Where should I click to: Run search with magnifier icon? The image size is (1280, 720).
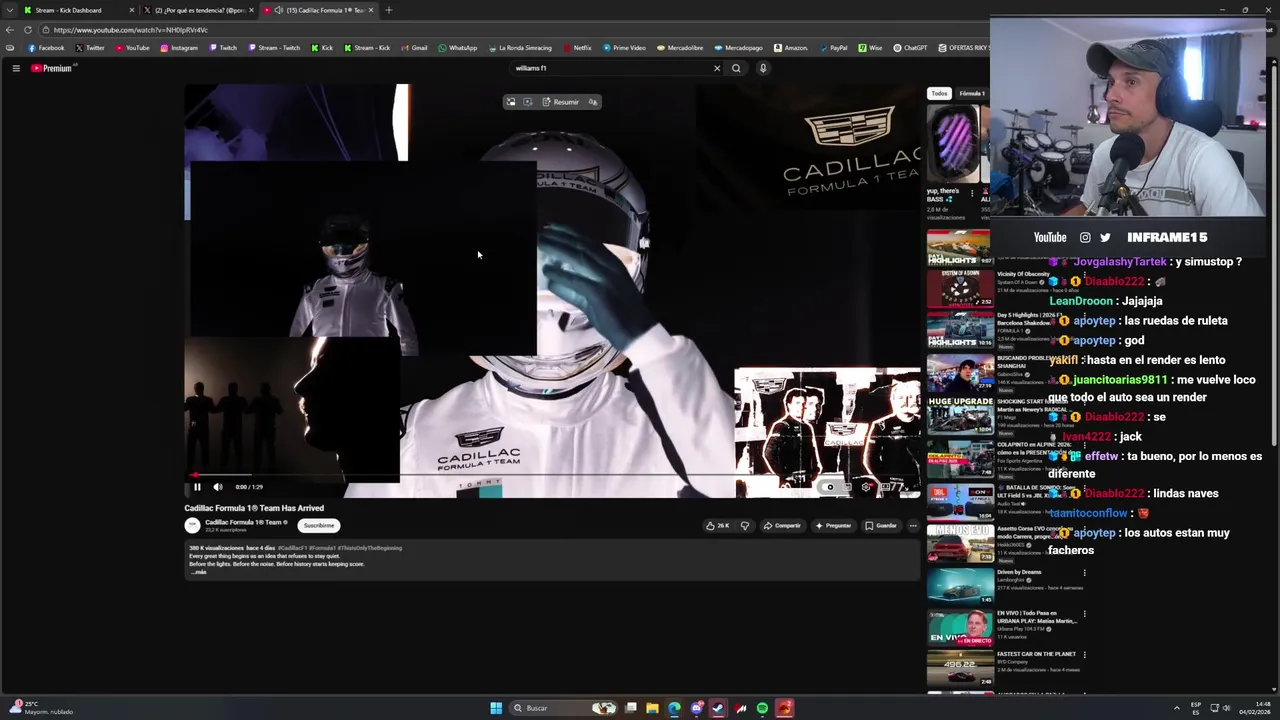click(x=736, y=68)
